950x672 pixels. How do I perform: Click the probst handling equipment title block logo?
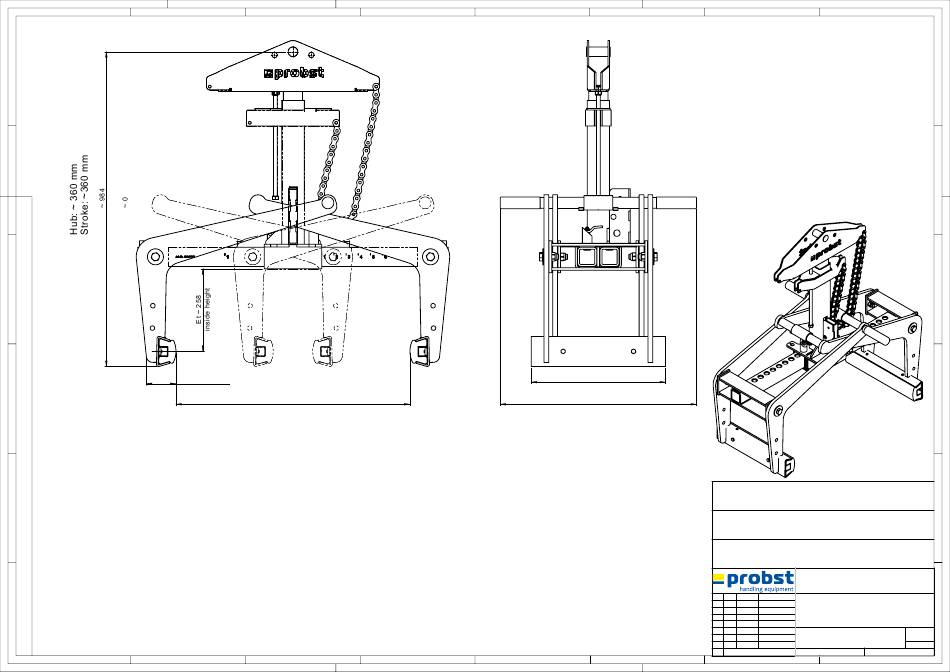(753, 581)
